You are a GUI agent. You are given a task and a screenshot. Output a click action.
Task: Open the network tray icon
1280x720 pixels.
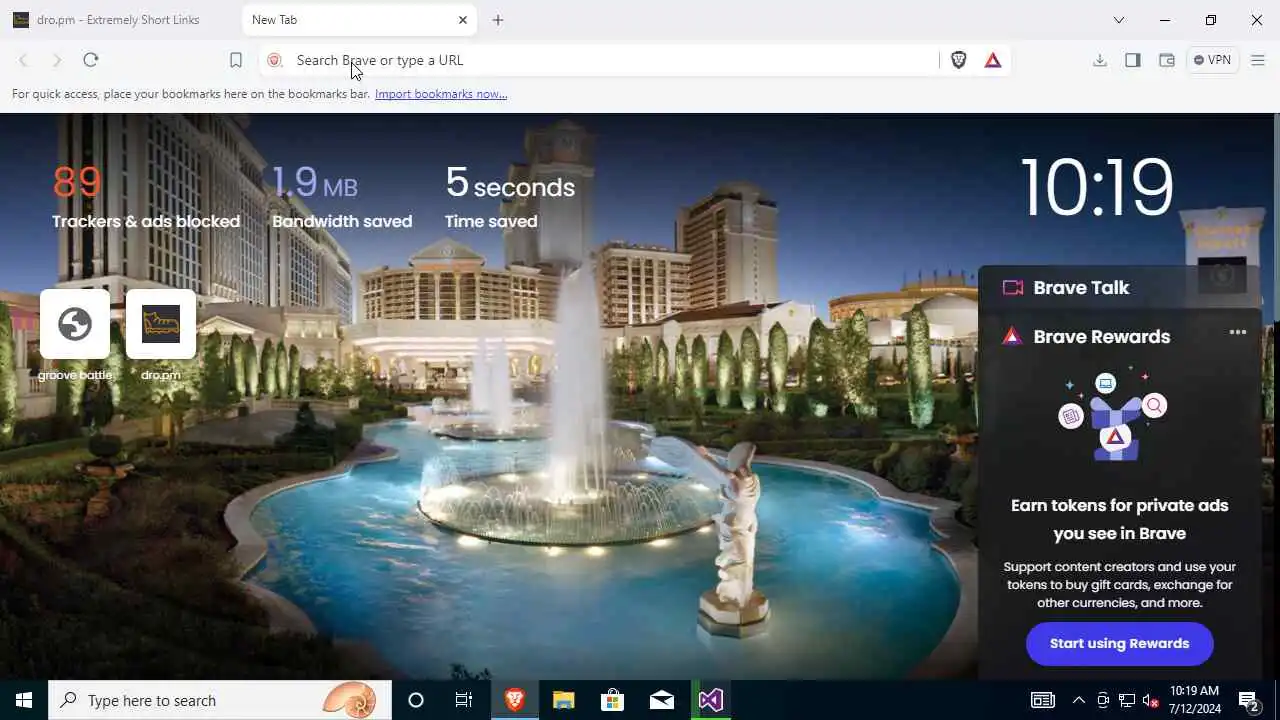coord(1127,700)
